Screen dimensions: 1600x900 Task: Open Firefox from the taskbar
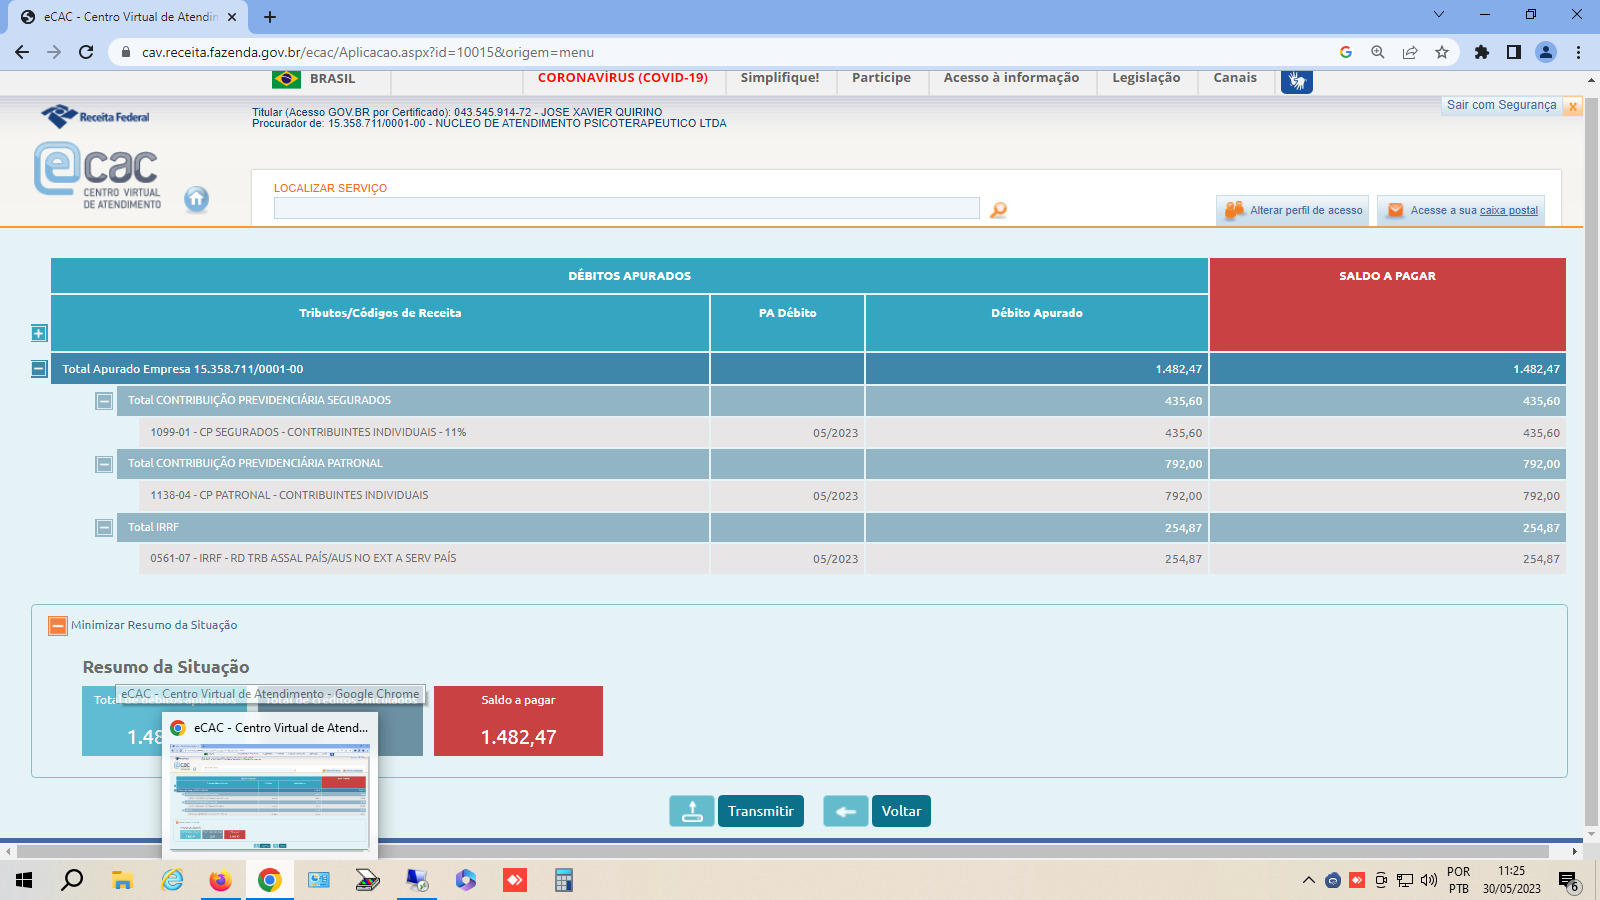pos(220,880)
